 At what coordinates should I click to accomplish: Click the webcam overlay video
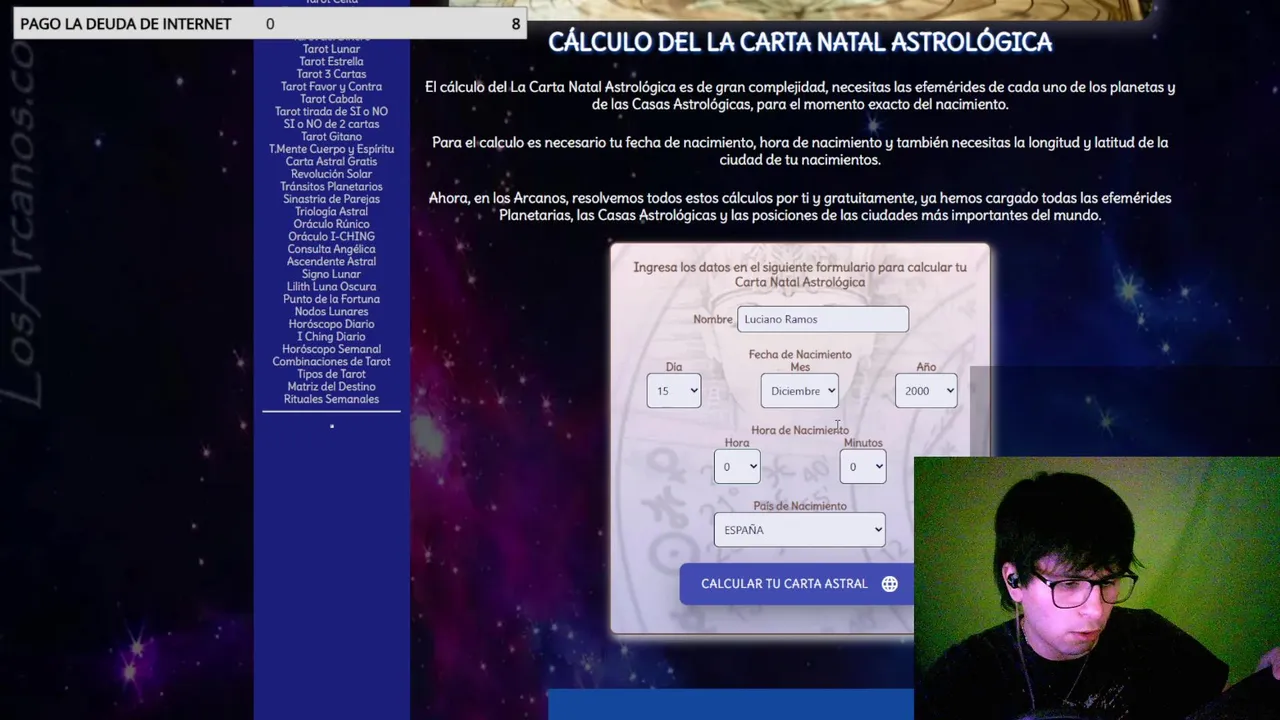1097,589
